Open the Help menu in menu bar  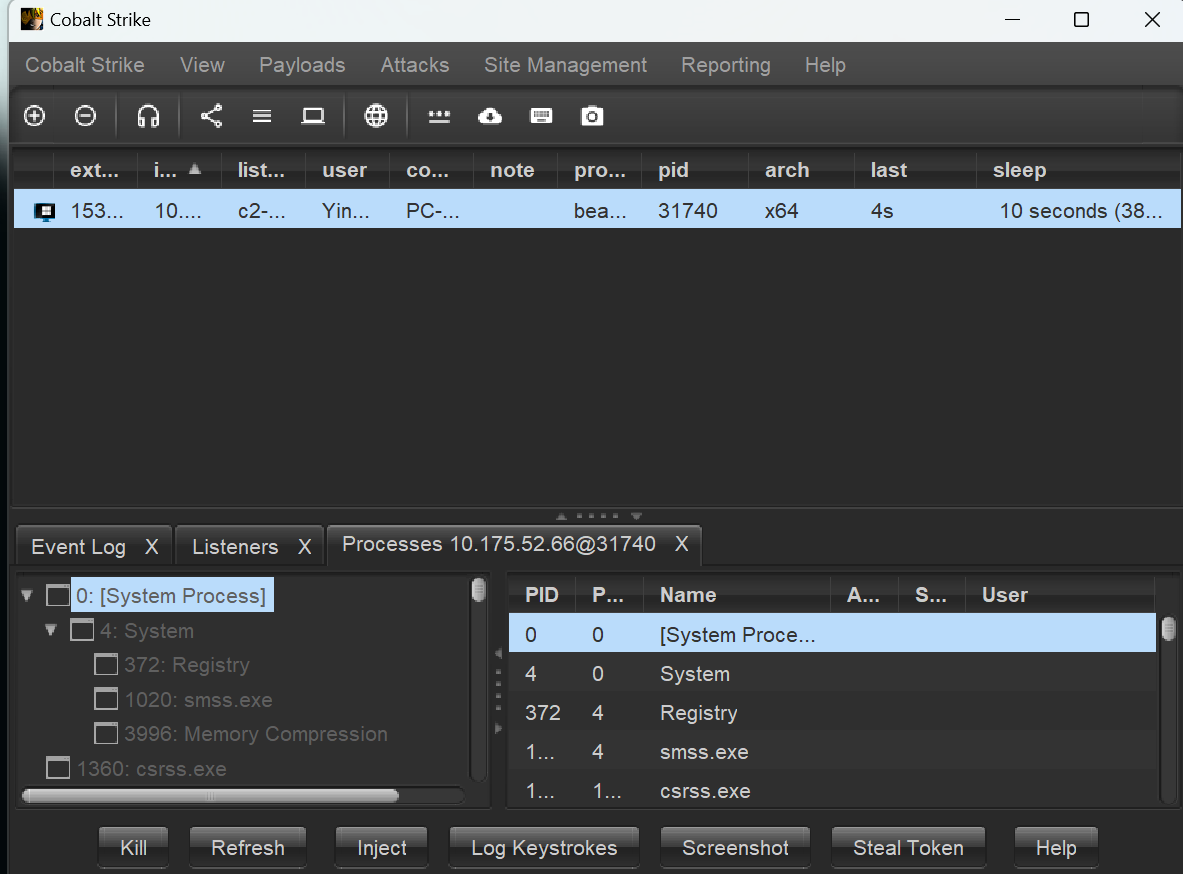(x=825, y=65)
